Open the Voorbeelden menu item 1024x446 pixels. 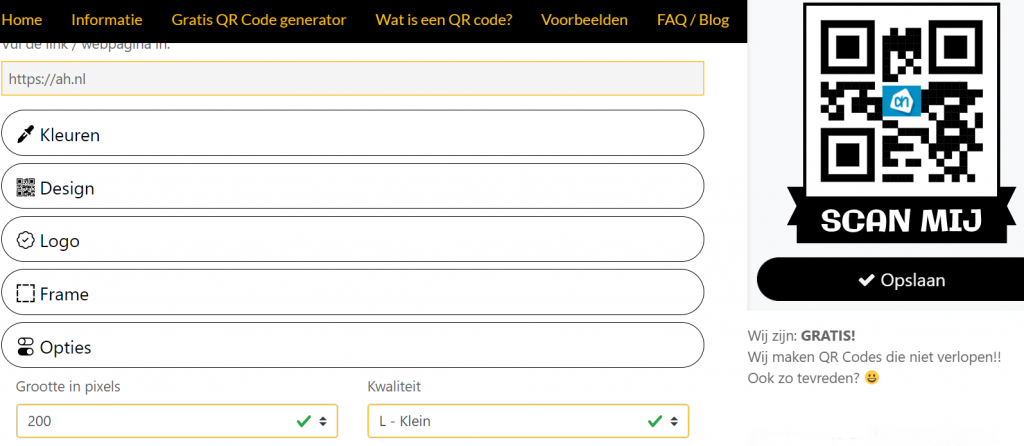pyautogui.click(x=584, y=20)
